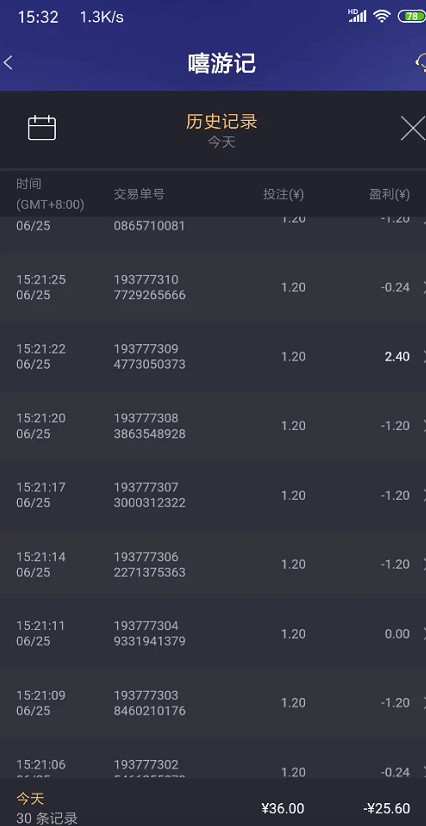This screenshot has height=826, width=426.
Task: Tap the 盈利(¥) column header
Action: (x=389, y=194)
